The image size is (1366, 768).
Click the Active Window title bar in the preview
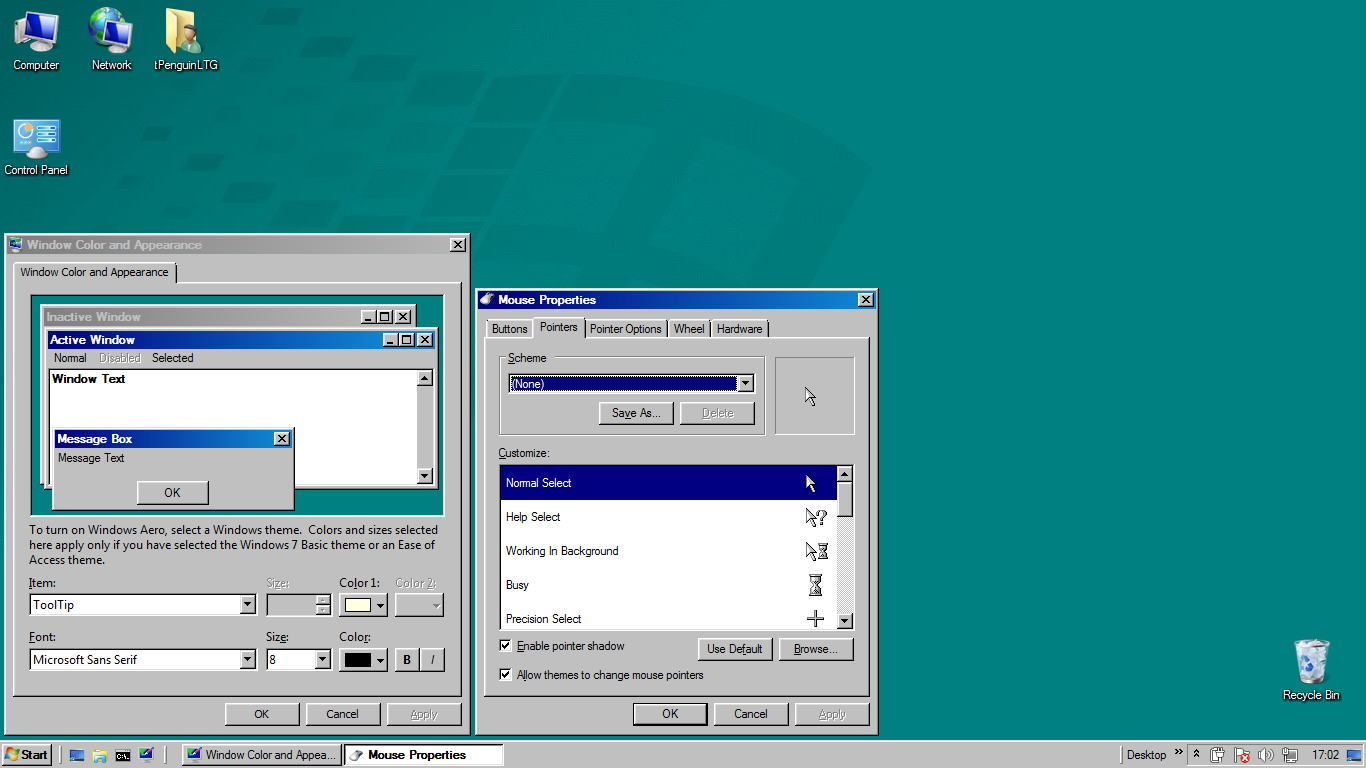pyautogui.click(x=242, y=340)
